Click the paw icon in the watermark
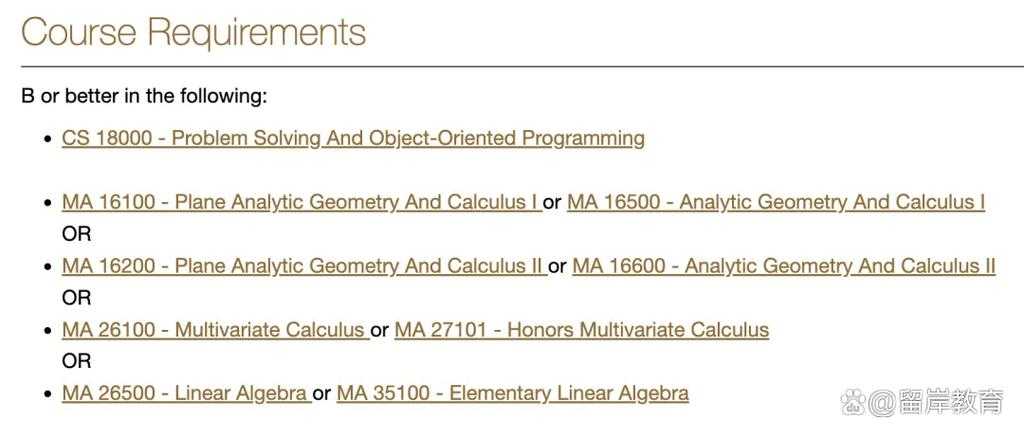 tap(852, 403)
